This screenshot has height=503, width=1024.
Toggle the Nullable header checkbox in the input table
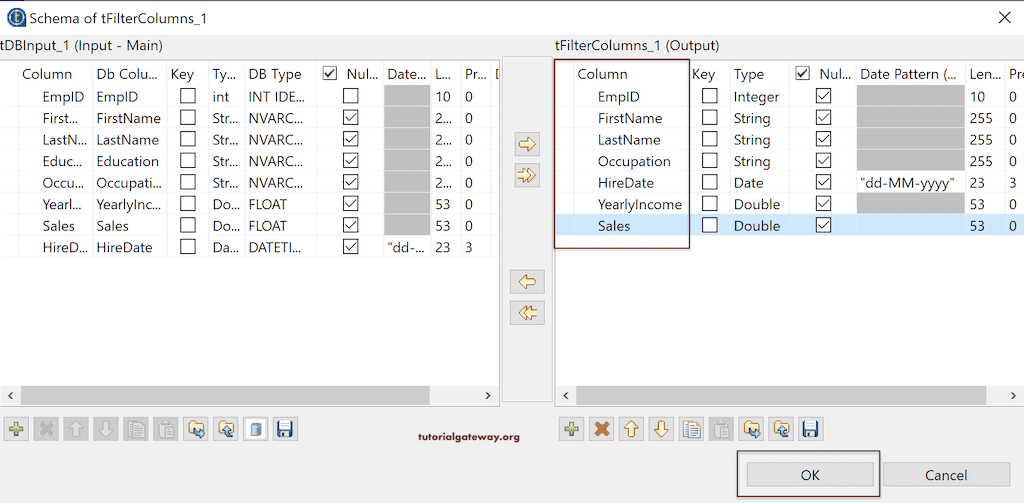330,74
